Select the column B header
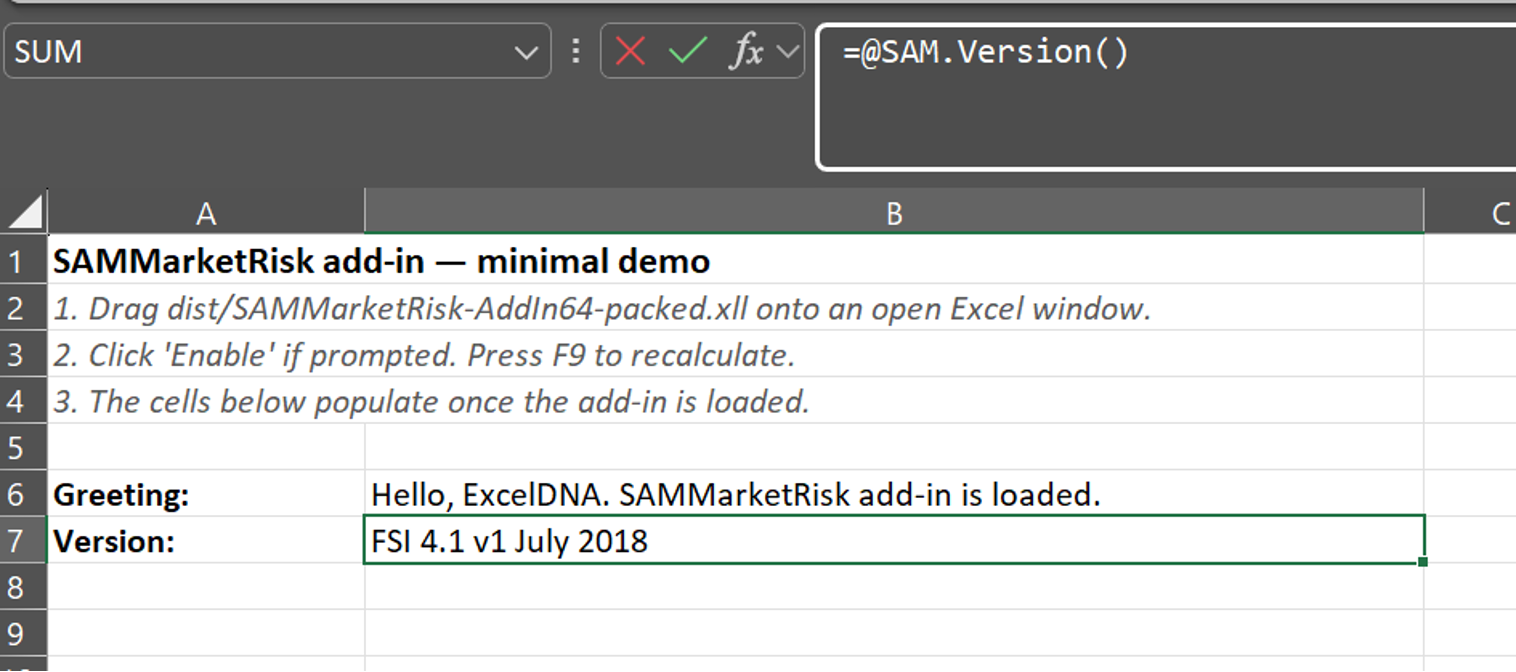The width and height of the screenshot is (1516, 672). pos(894,212)
